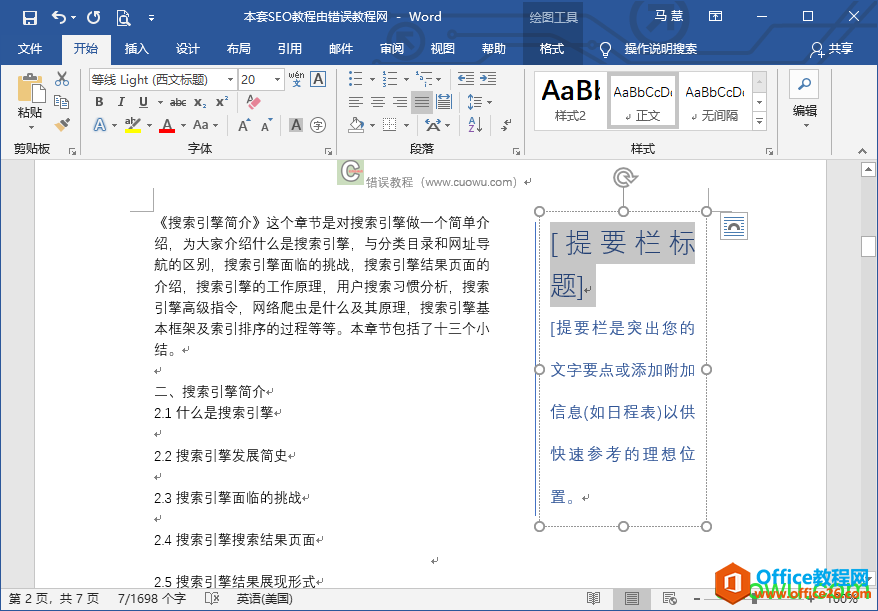Toggle italic formatting
Image resolution: width=878 pixels, height=611 pixels.
121,100
